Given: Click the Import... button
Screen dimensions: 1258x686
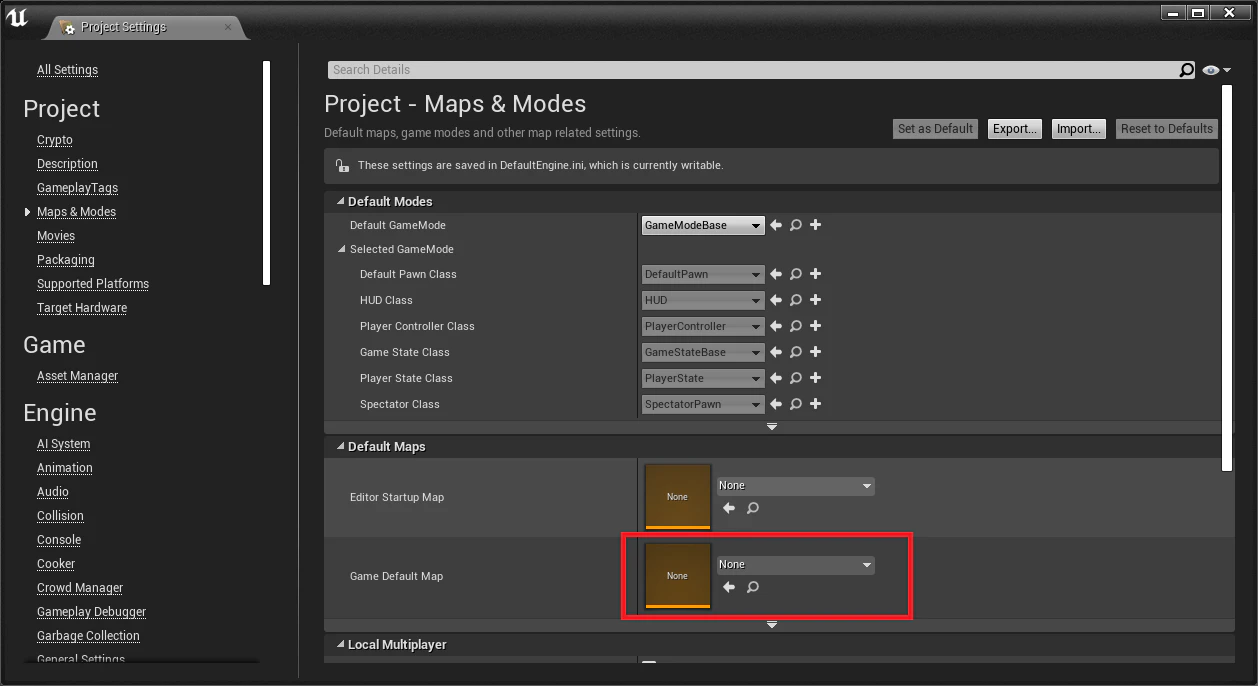Looking at the screenshot, I should point(1078,129).
